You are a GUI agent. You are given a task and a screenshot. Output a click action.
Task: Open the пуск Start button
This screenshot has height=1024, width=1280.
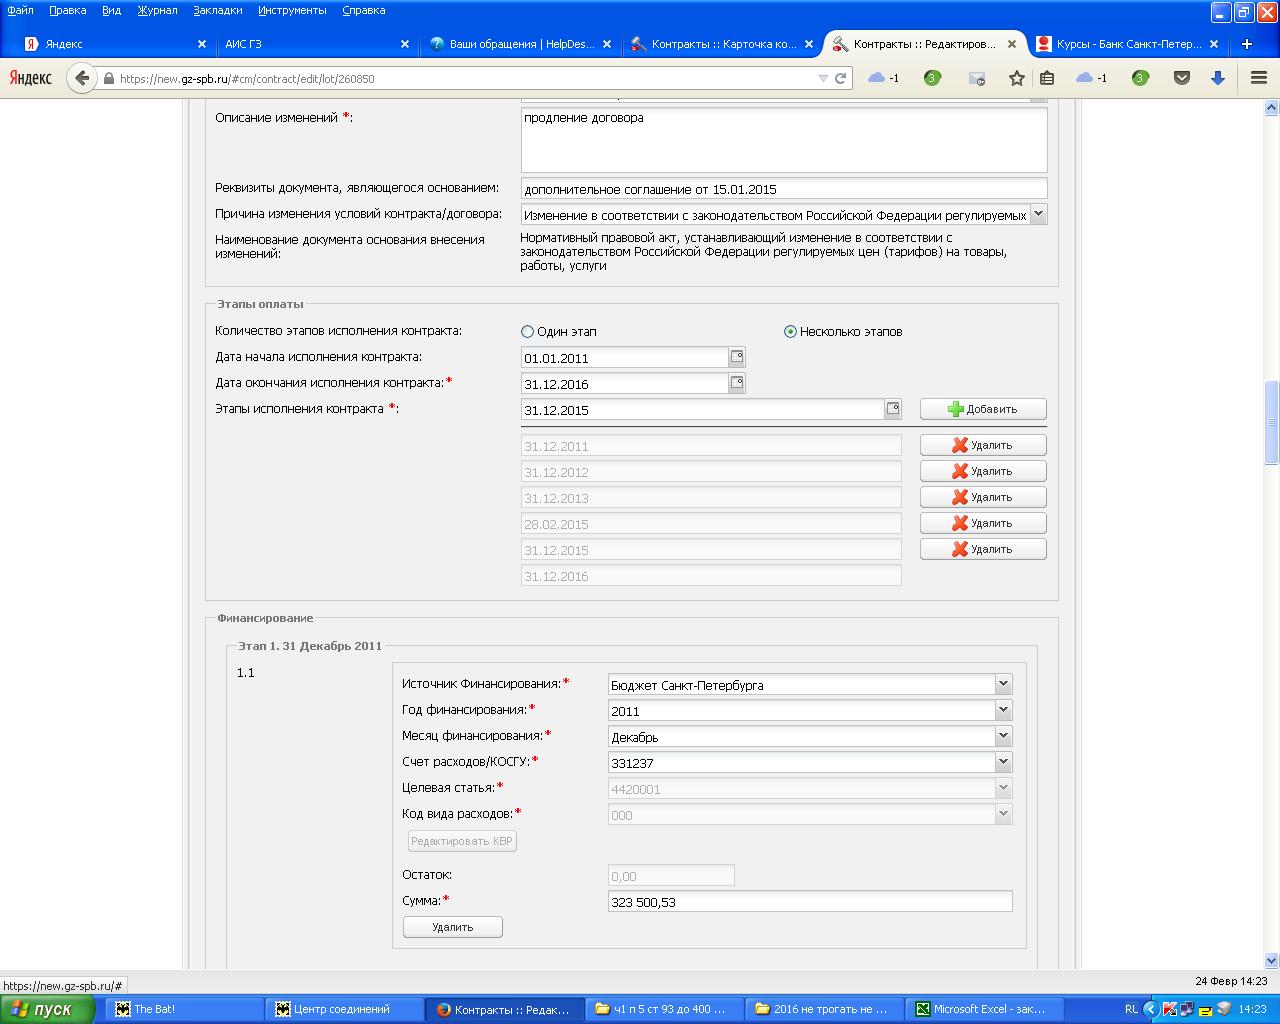[x=47, y=1009]
